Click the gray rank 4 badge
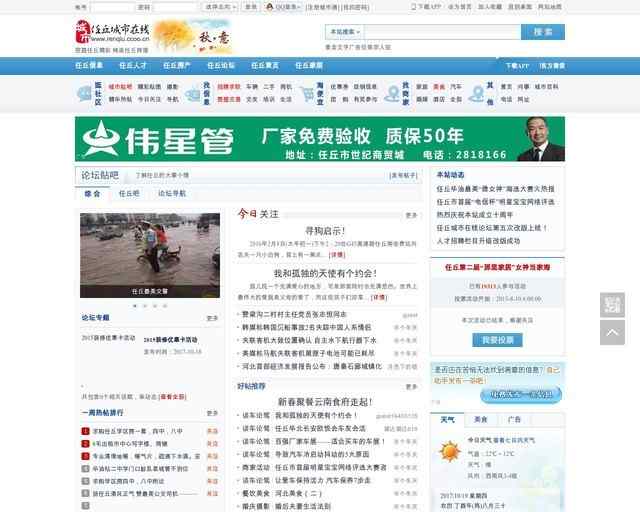Screen dimensions: 640x512 pyautogui.click(x=85, y=469)
